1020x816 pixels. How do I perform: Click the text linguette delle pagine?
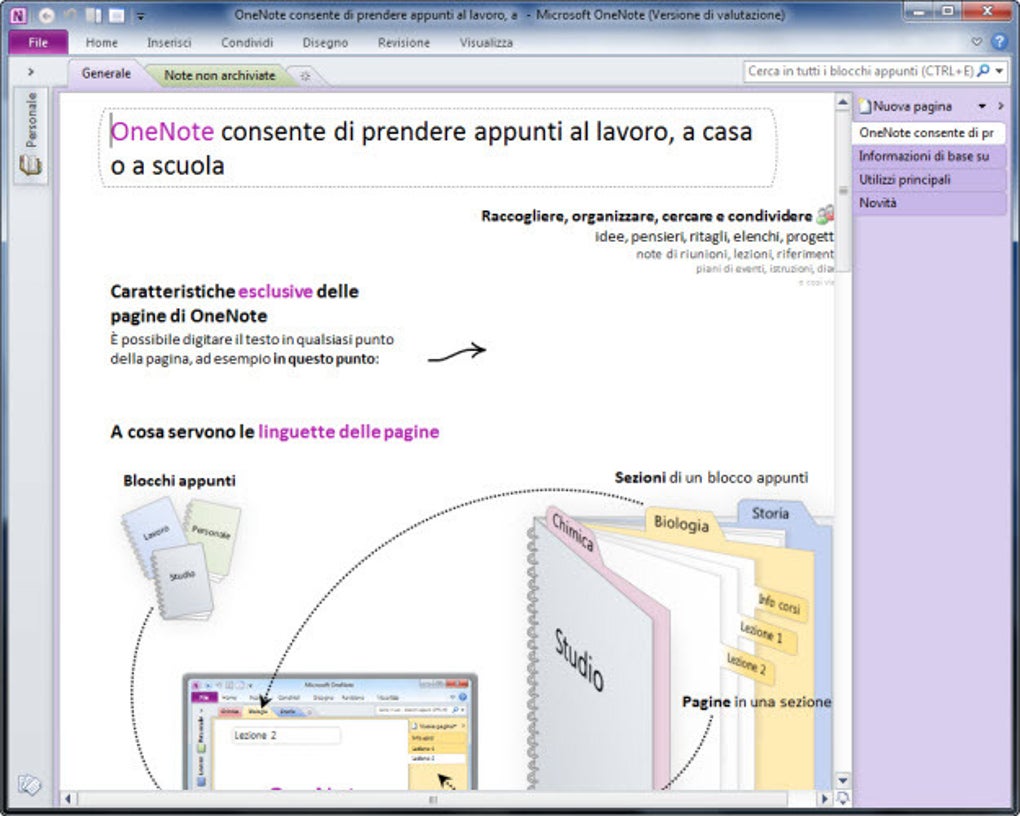[x=349, y=431]
